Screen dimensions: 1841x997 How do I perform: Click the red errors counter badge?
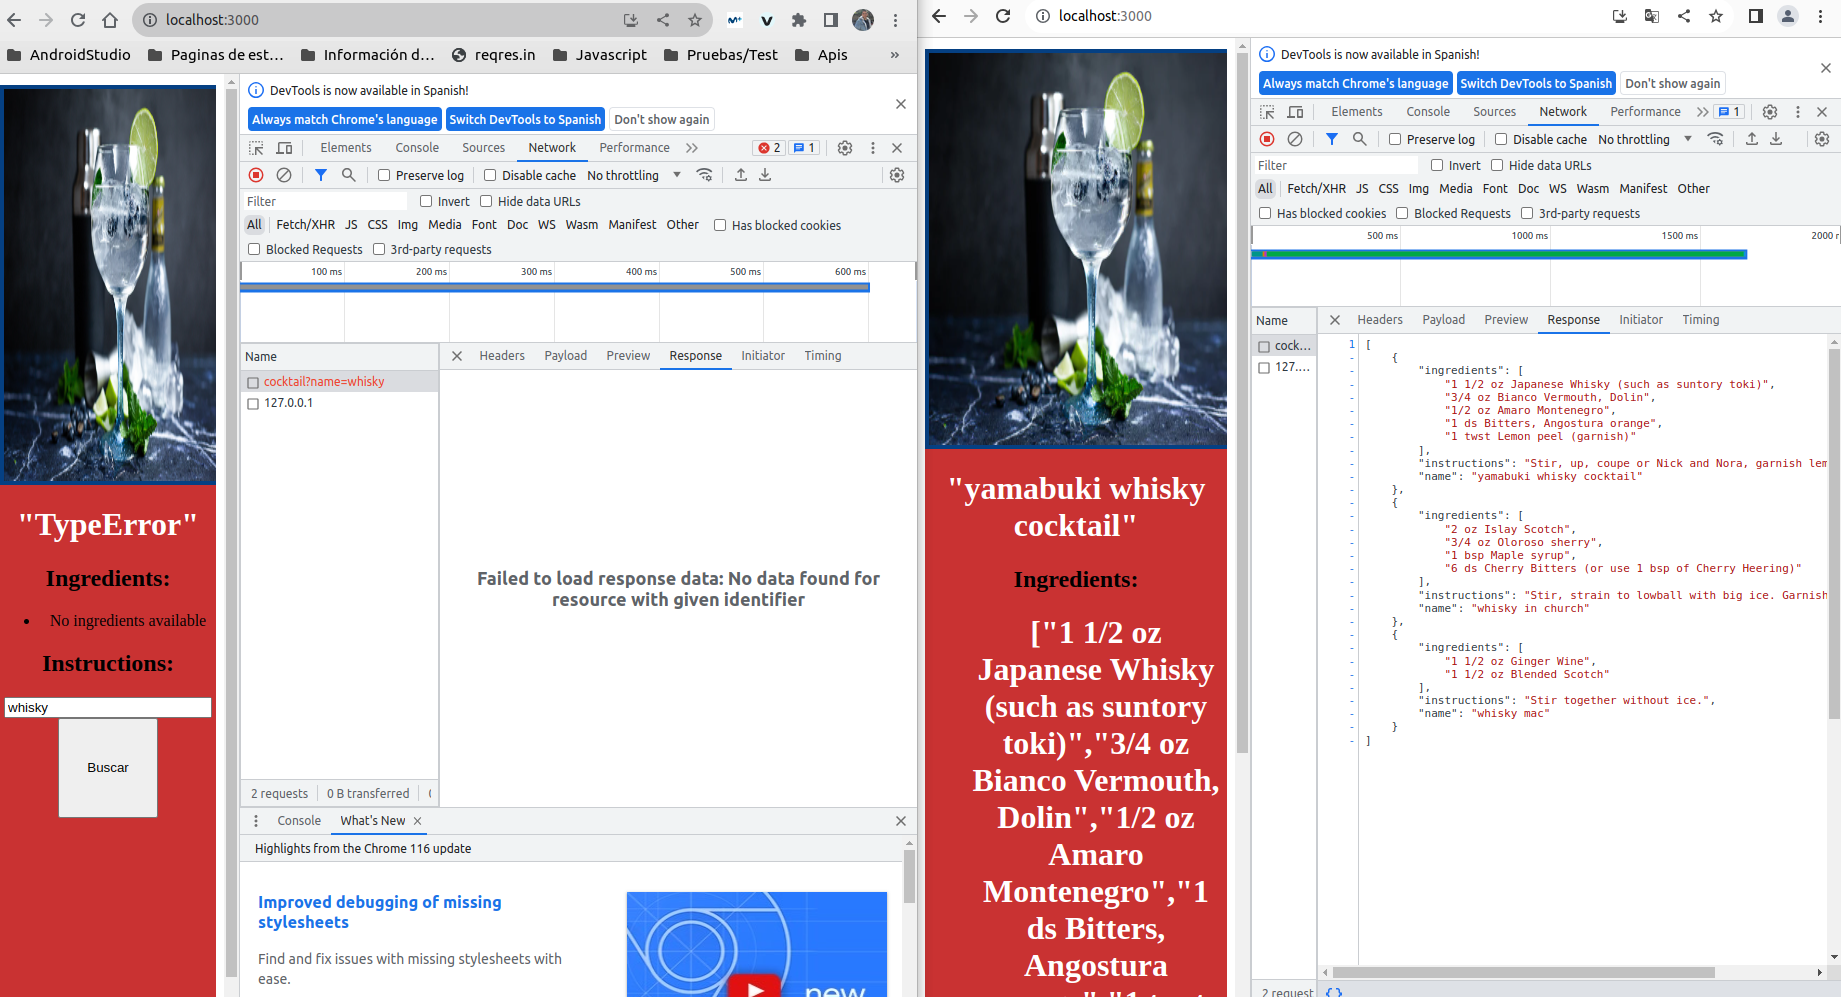769,148
